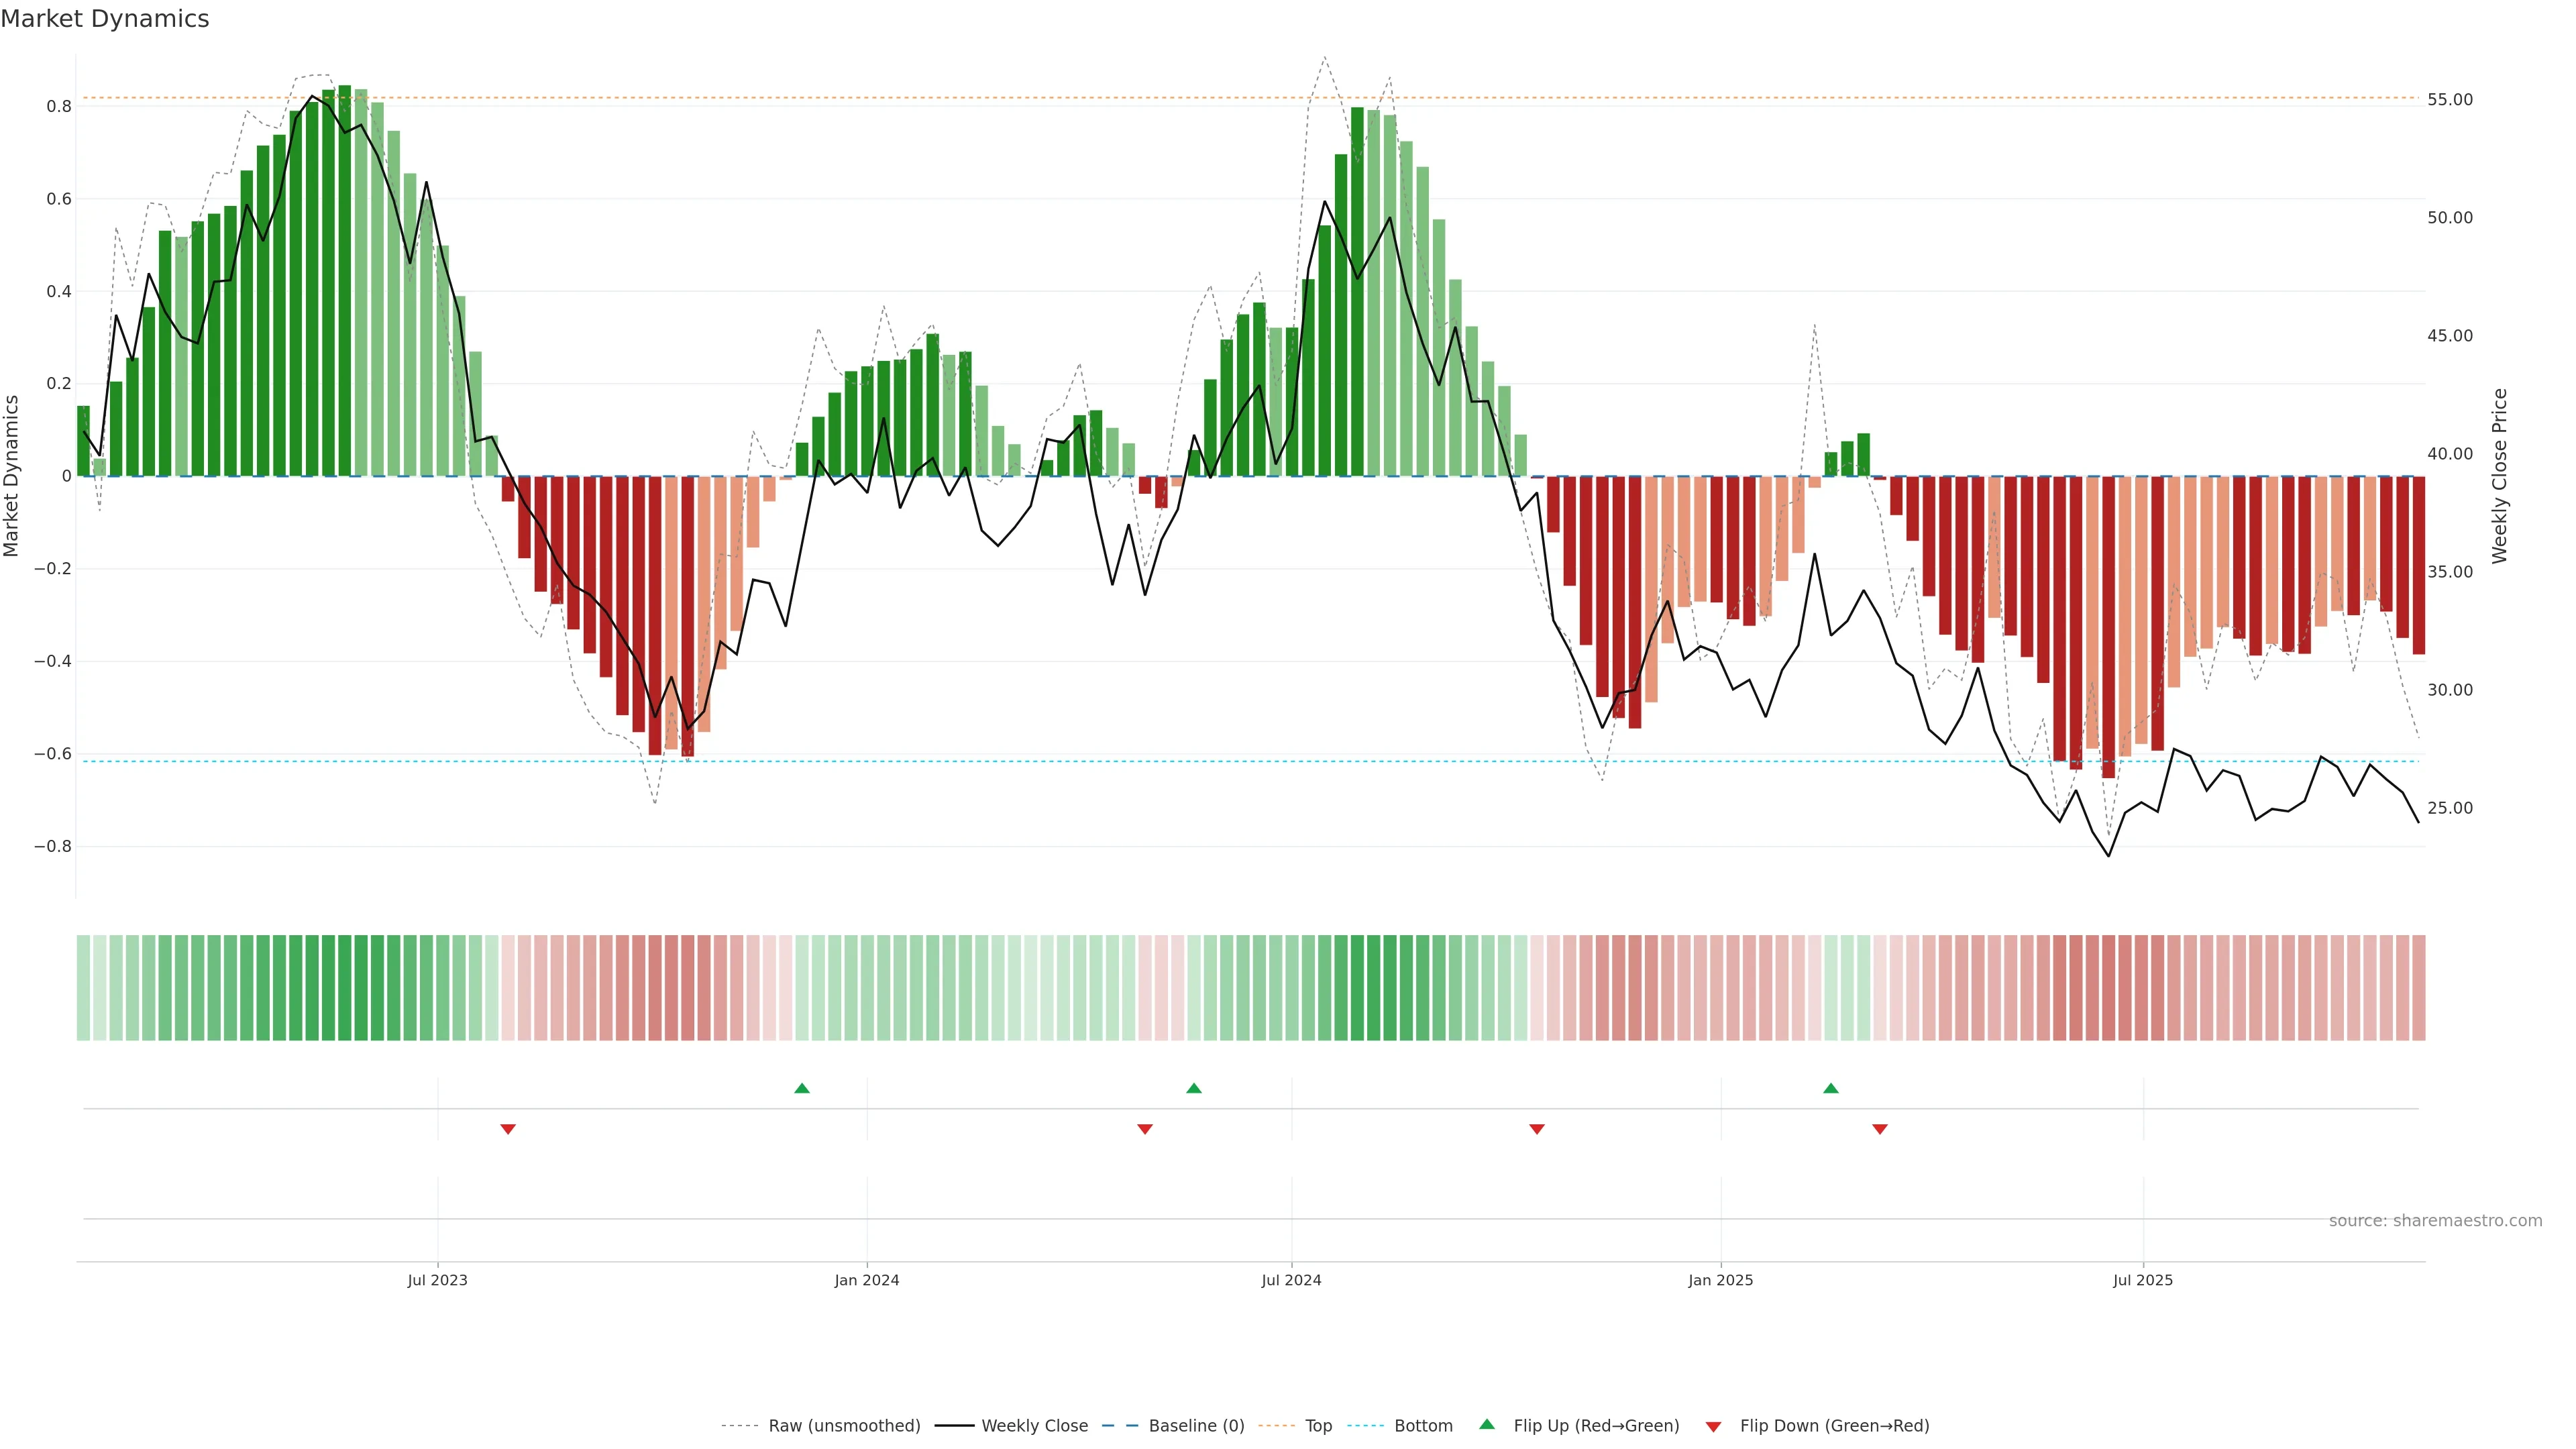The image size is (2576, 1449).
Task: Click the Jan 2025 axis label
Action: click(1720, 1280)
